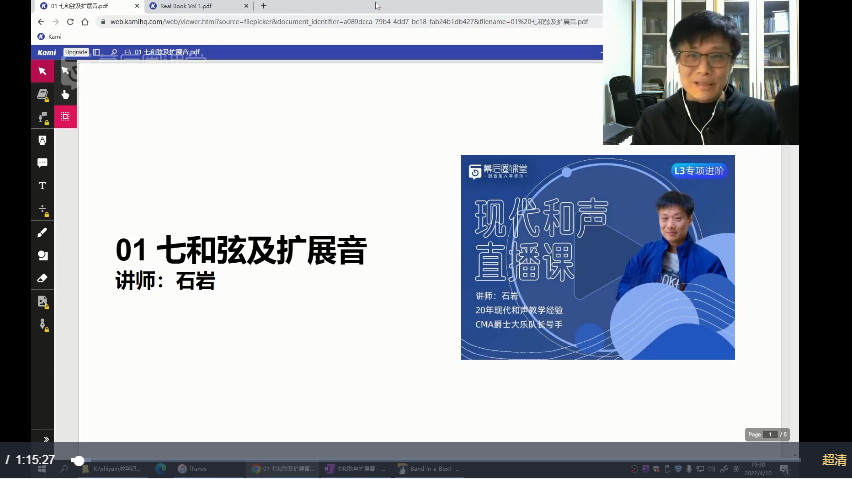This screenshot has height=479, width=852.
Task: Open the locked Equation tool
Action: pyautogui.click(x=42, y=209)
